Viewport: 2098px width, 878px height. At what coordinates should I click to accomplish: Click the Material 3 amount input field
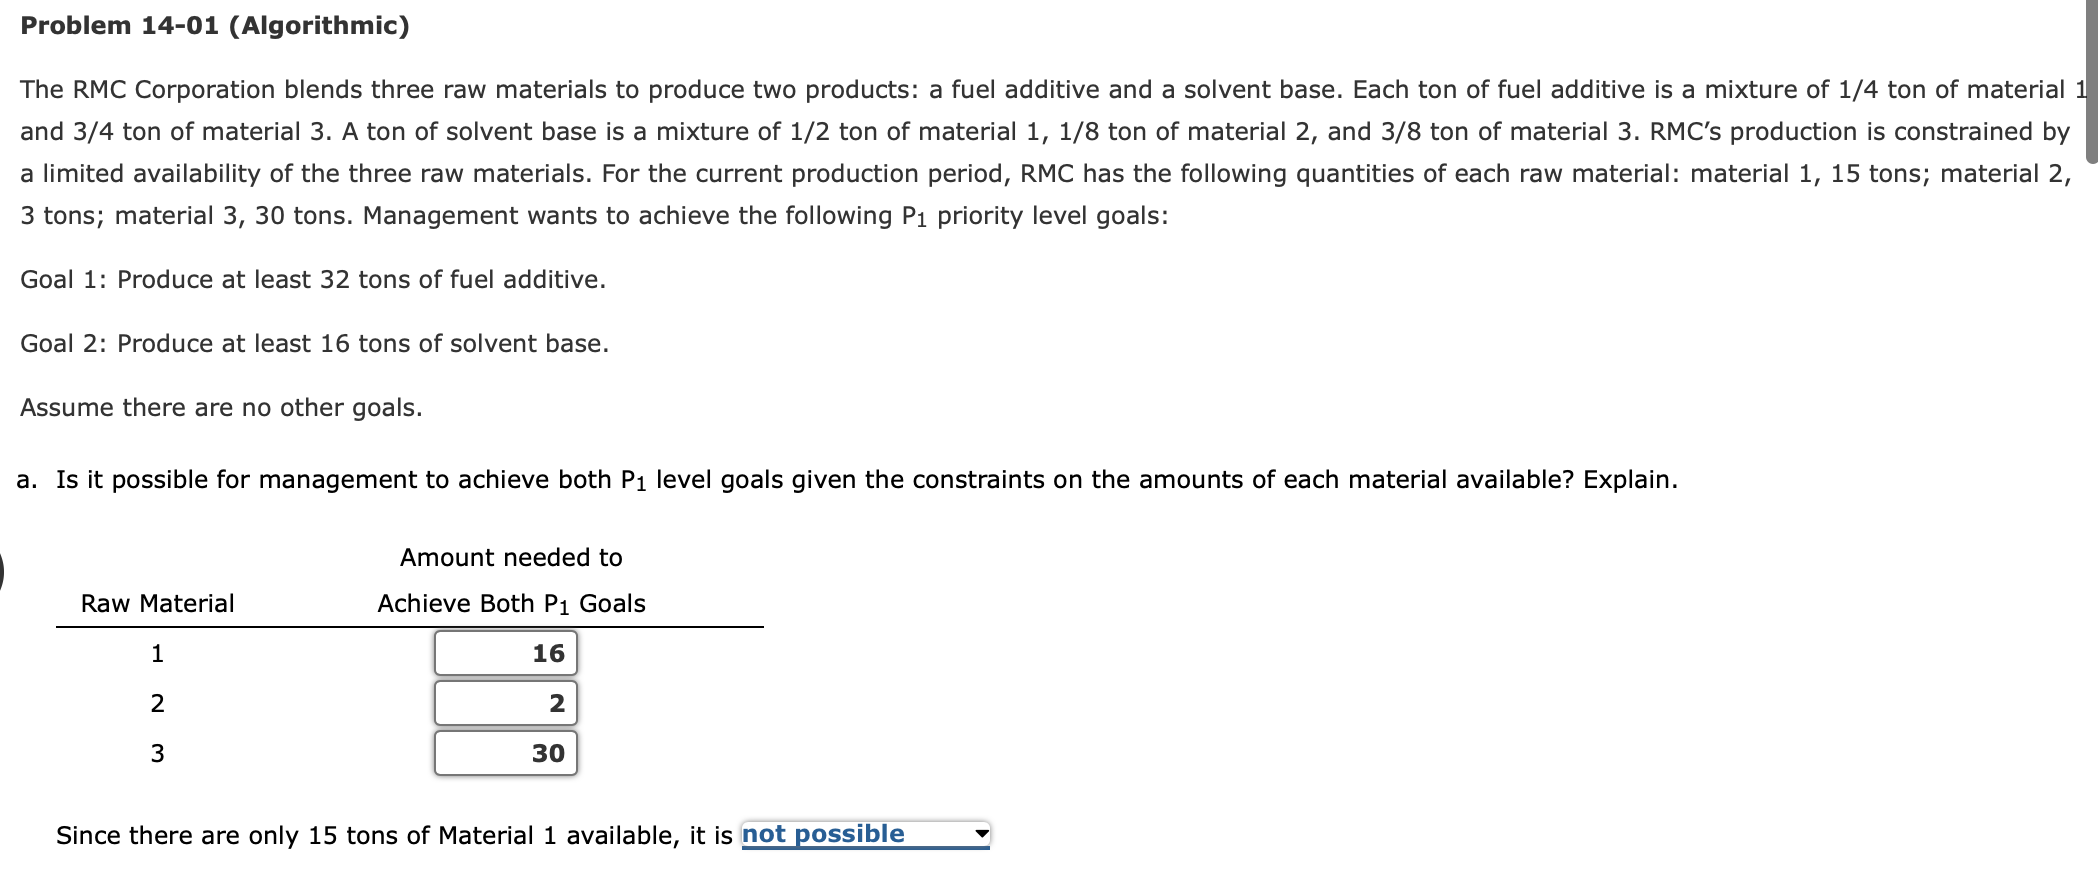pyautogui.click(x=505, y=754)
